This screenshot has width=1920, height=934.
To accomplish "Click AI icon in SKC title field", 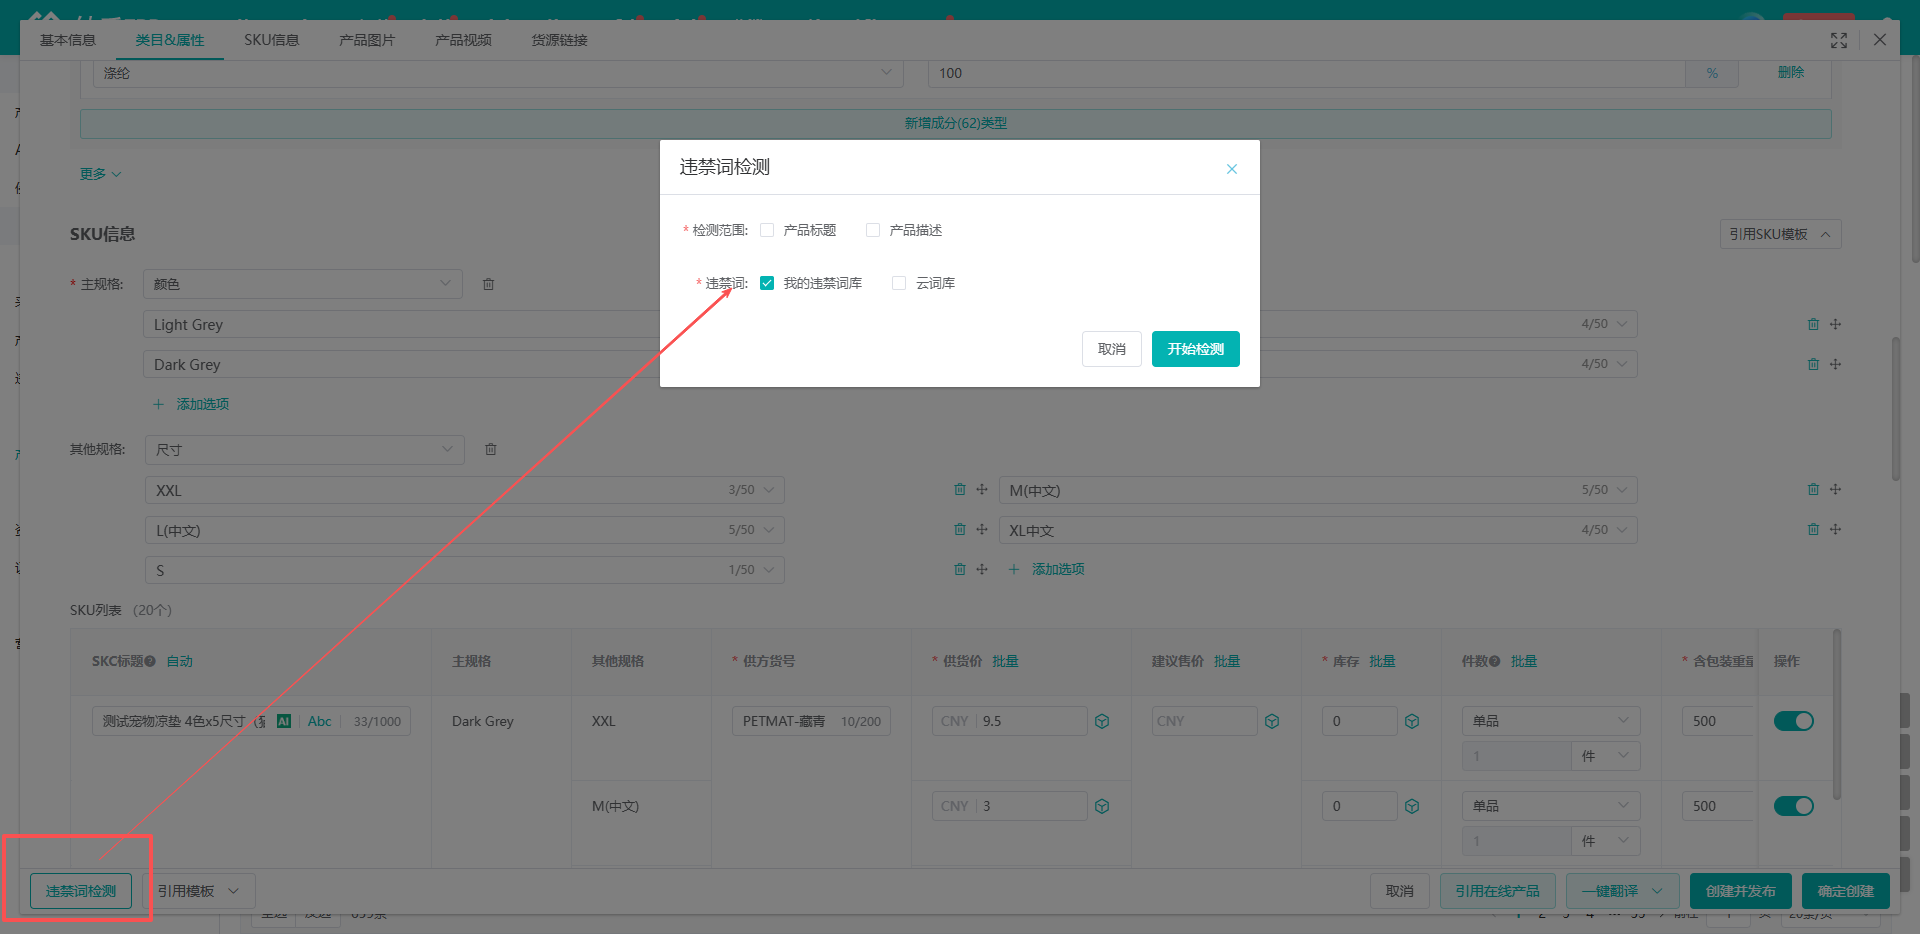I will click(x=284, y=721).
